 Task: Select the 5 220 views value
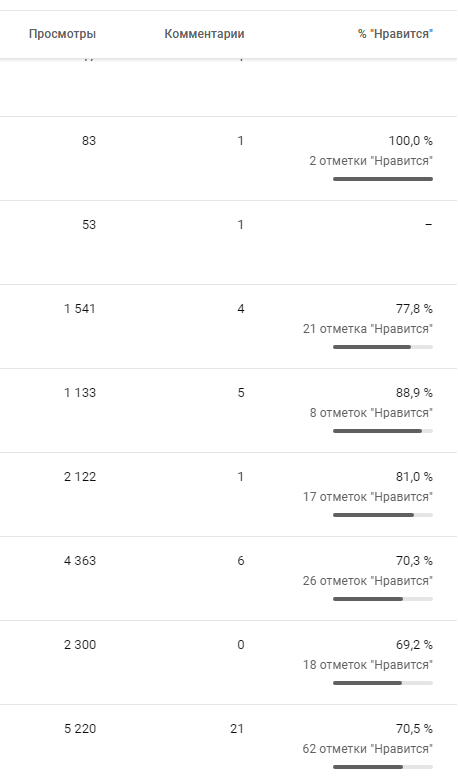tap(79, 729)
